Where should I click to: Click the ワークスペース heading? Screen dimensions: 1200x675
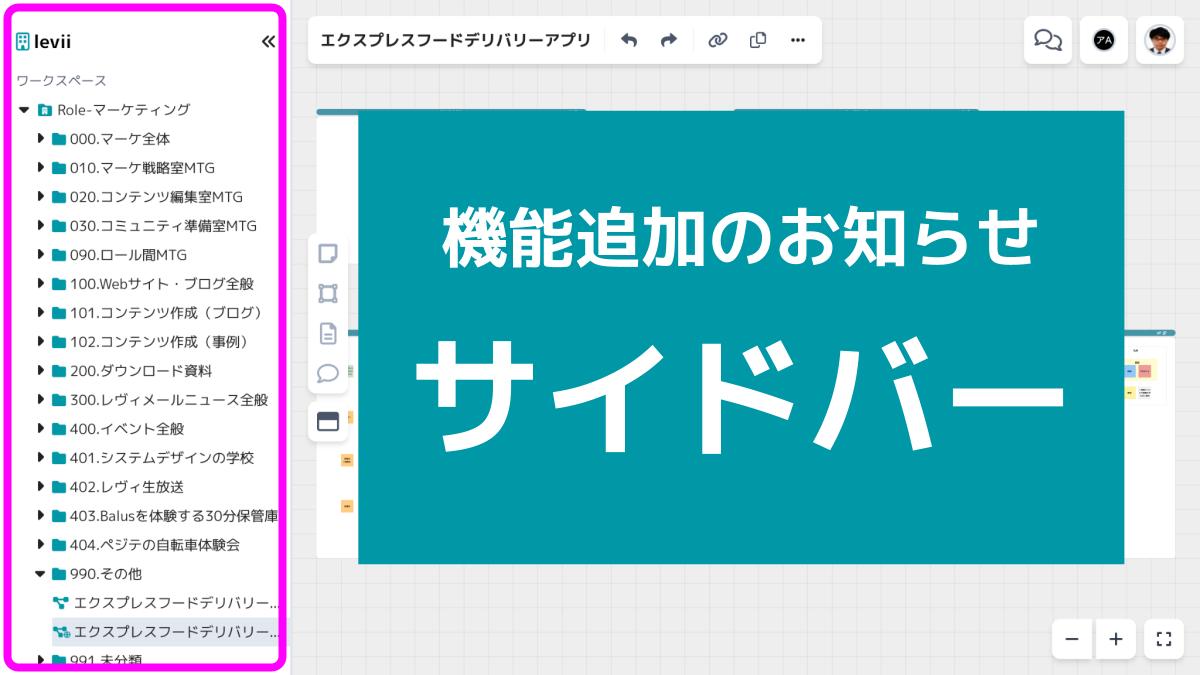61,80
